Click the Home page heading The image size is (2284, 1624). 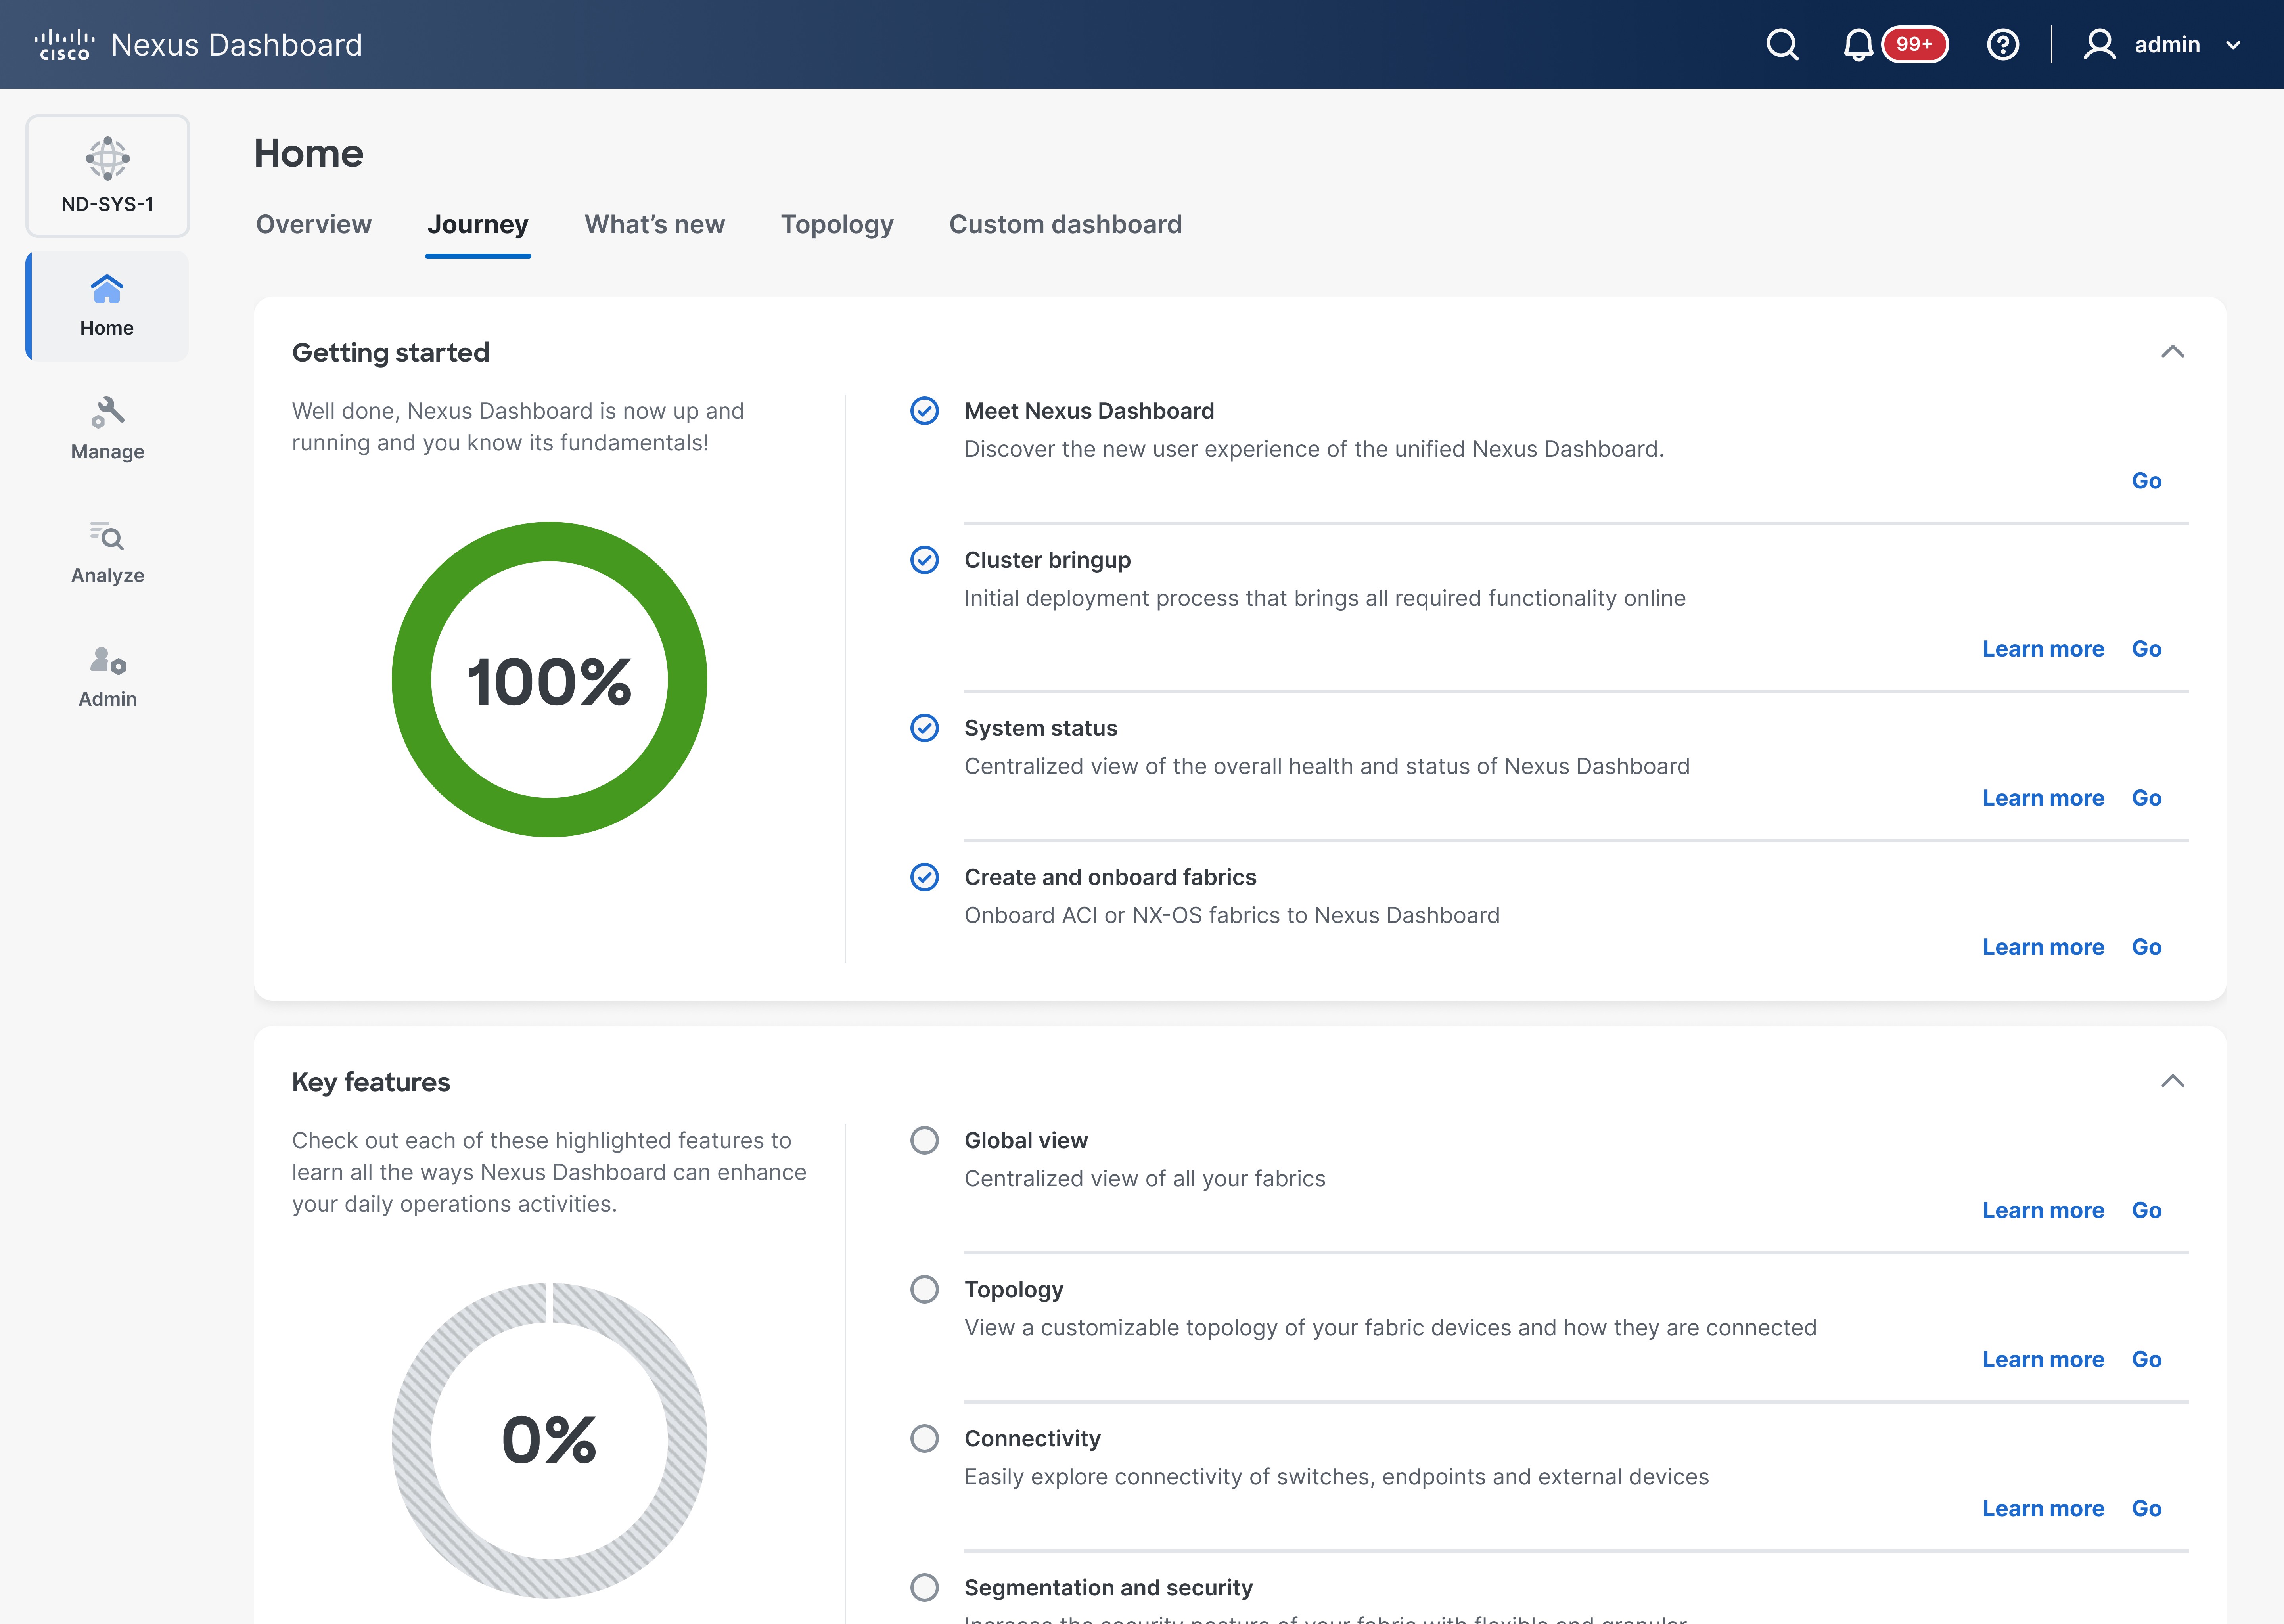point(309,153)
